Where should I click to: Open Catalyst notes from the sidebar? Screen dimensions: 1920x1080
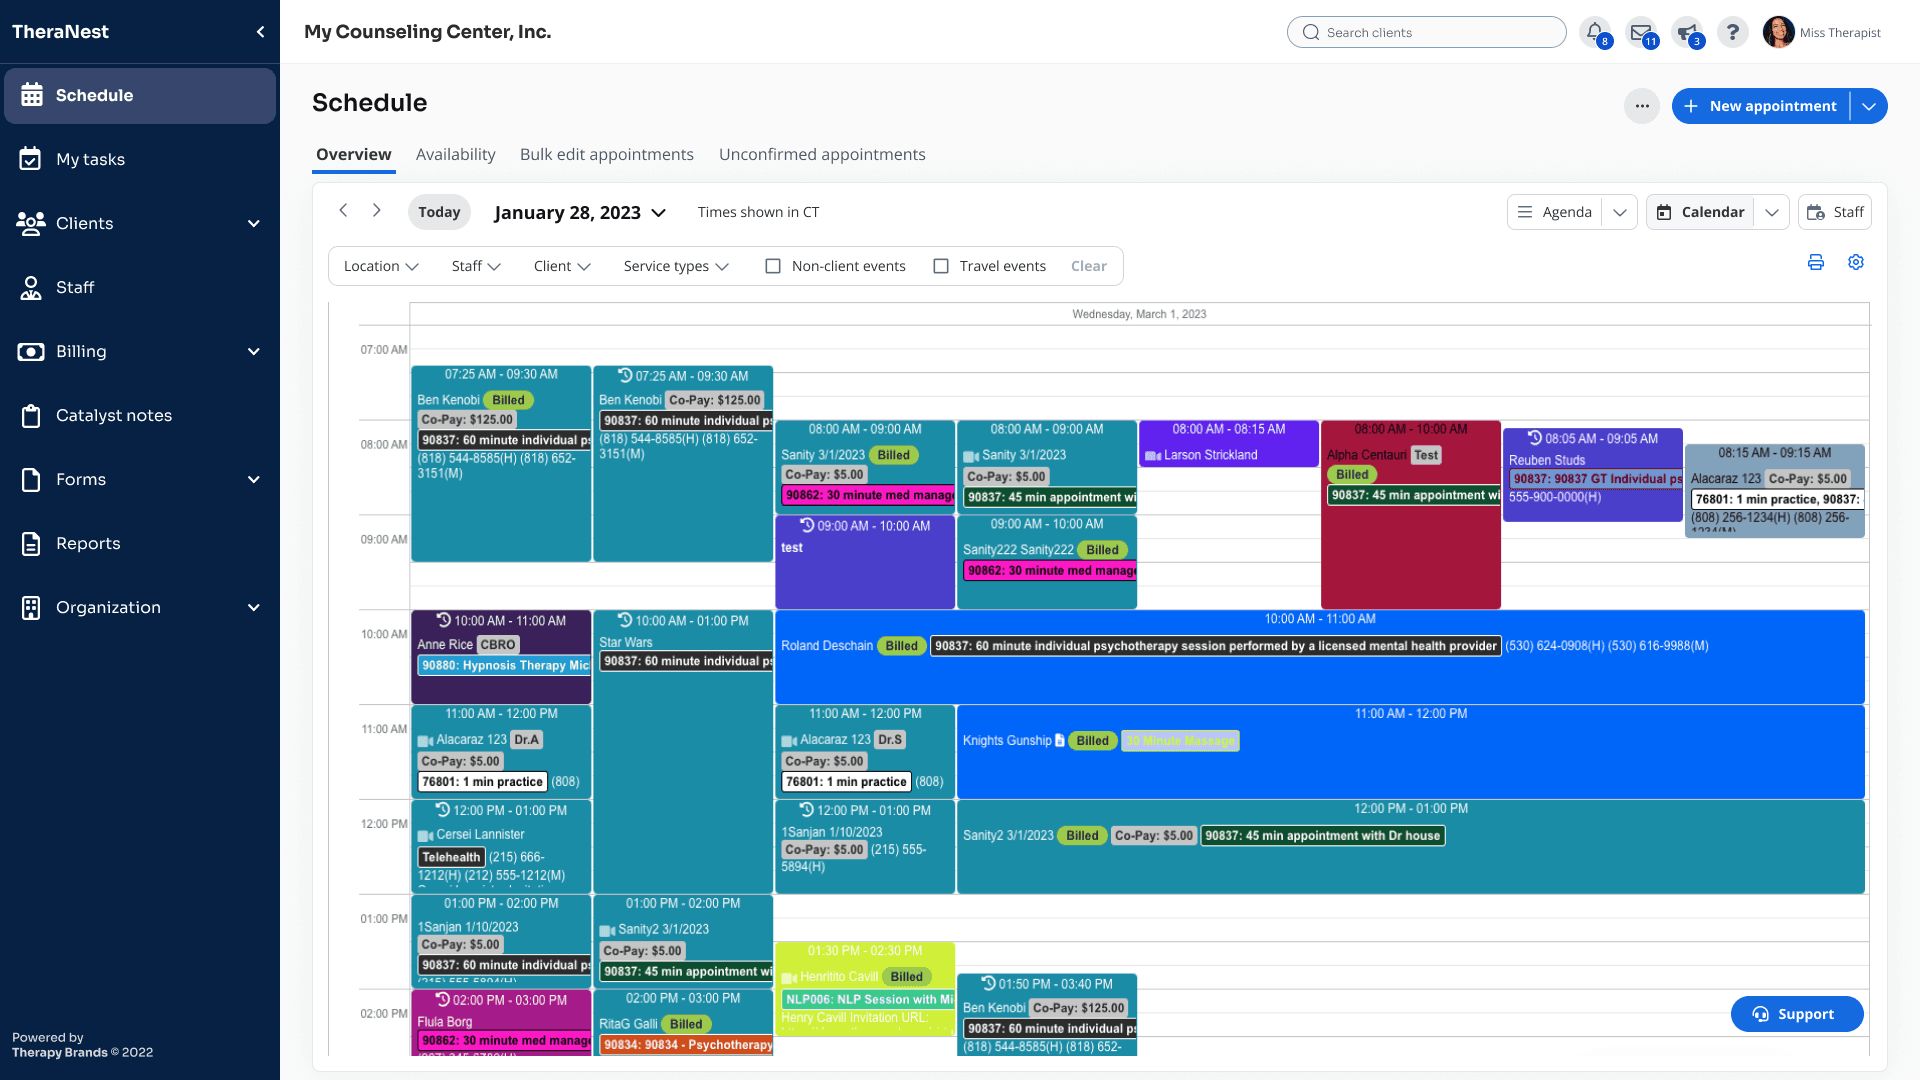[115, 415]
